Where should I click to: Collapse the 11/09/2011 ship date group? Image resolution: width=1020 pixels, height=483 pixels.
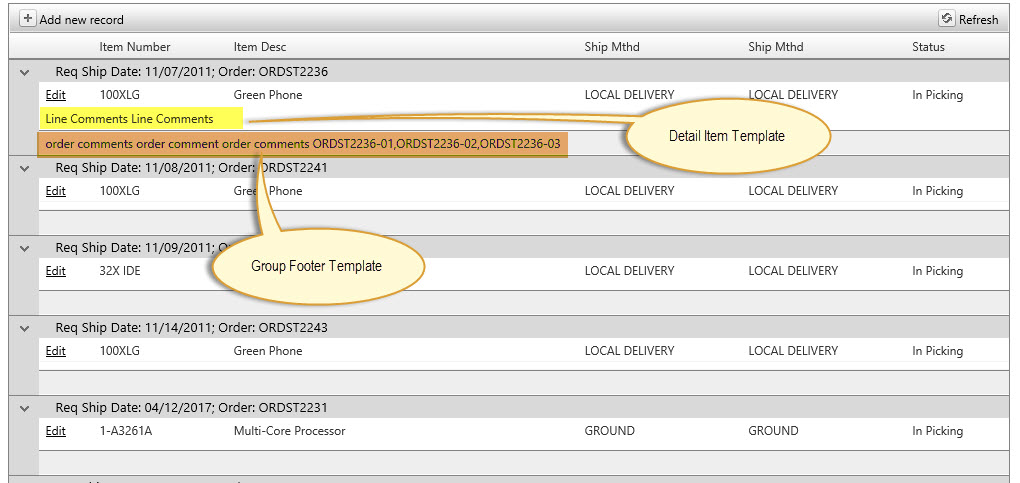[25, 249]
